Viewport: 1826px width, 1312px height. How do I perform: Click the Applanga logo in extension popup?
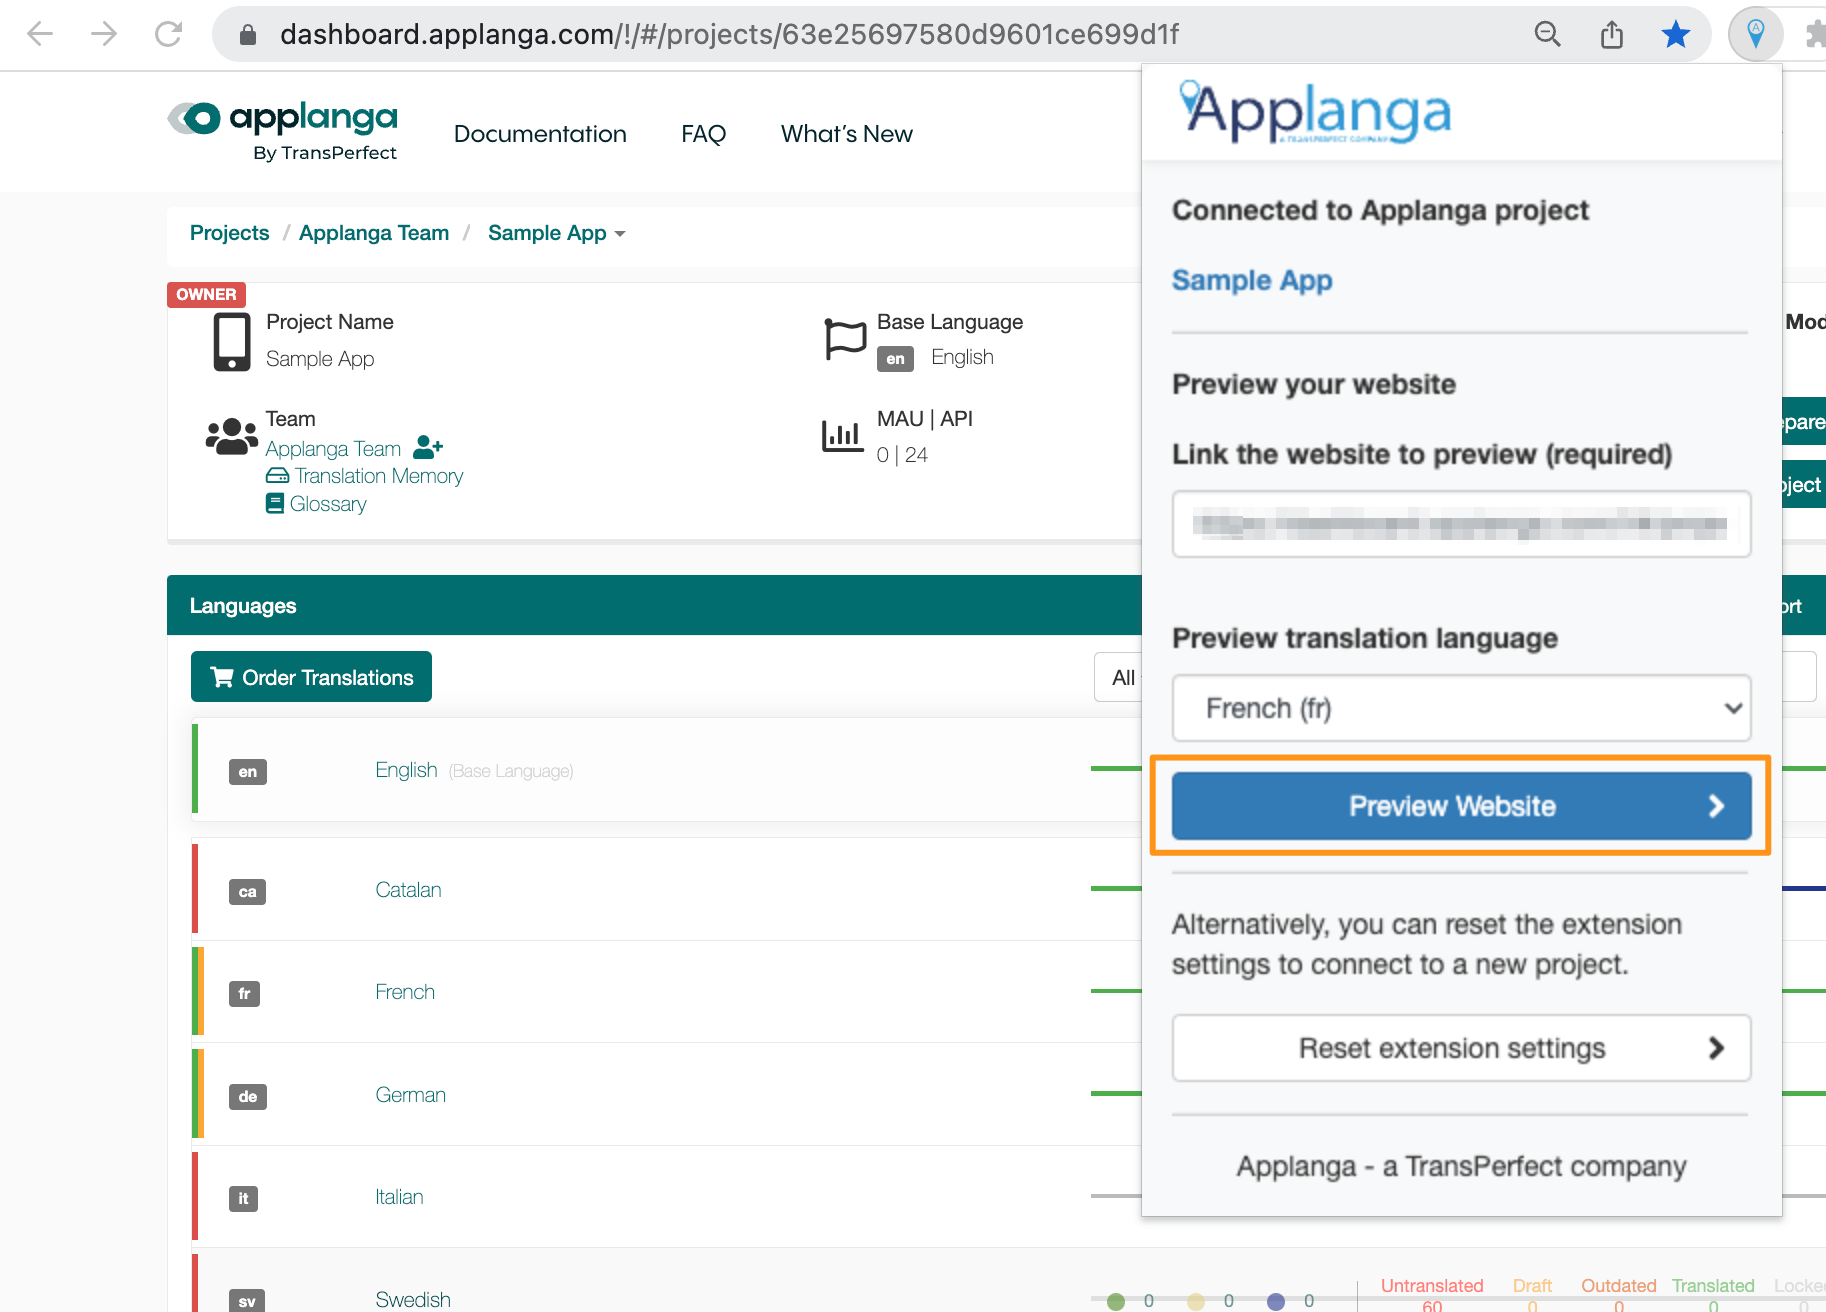pos(1315,112)
